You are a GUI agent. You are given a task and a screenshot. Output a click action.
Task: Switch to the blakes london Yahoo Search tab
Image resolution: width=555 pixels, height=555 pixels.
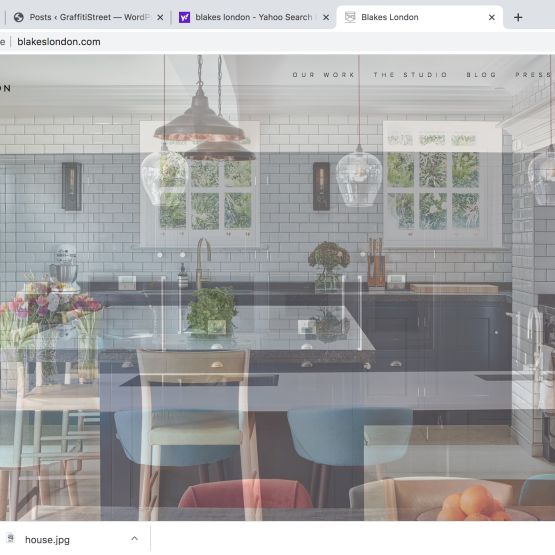253,17
